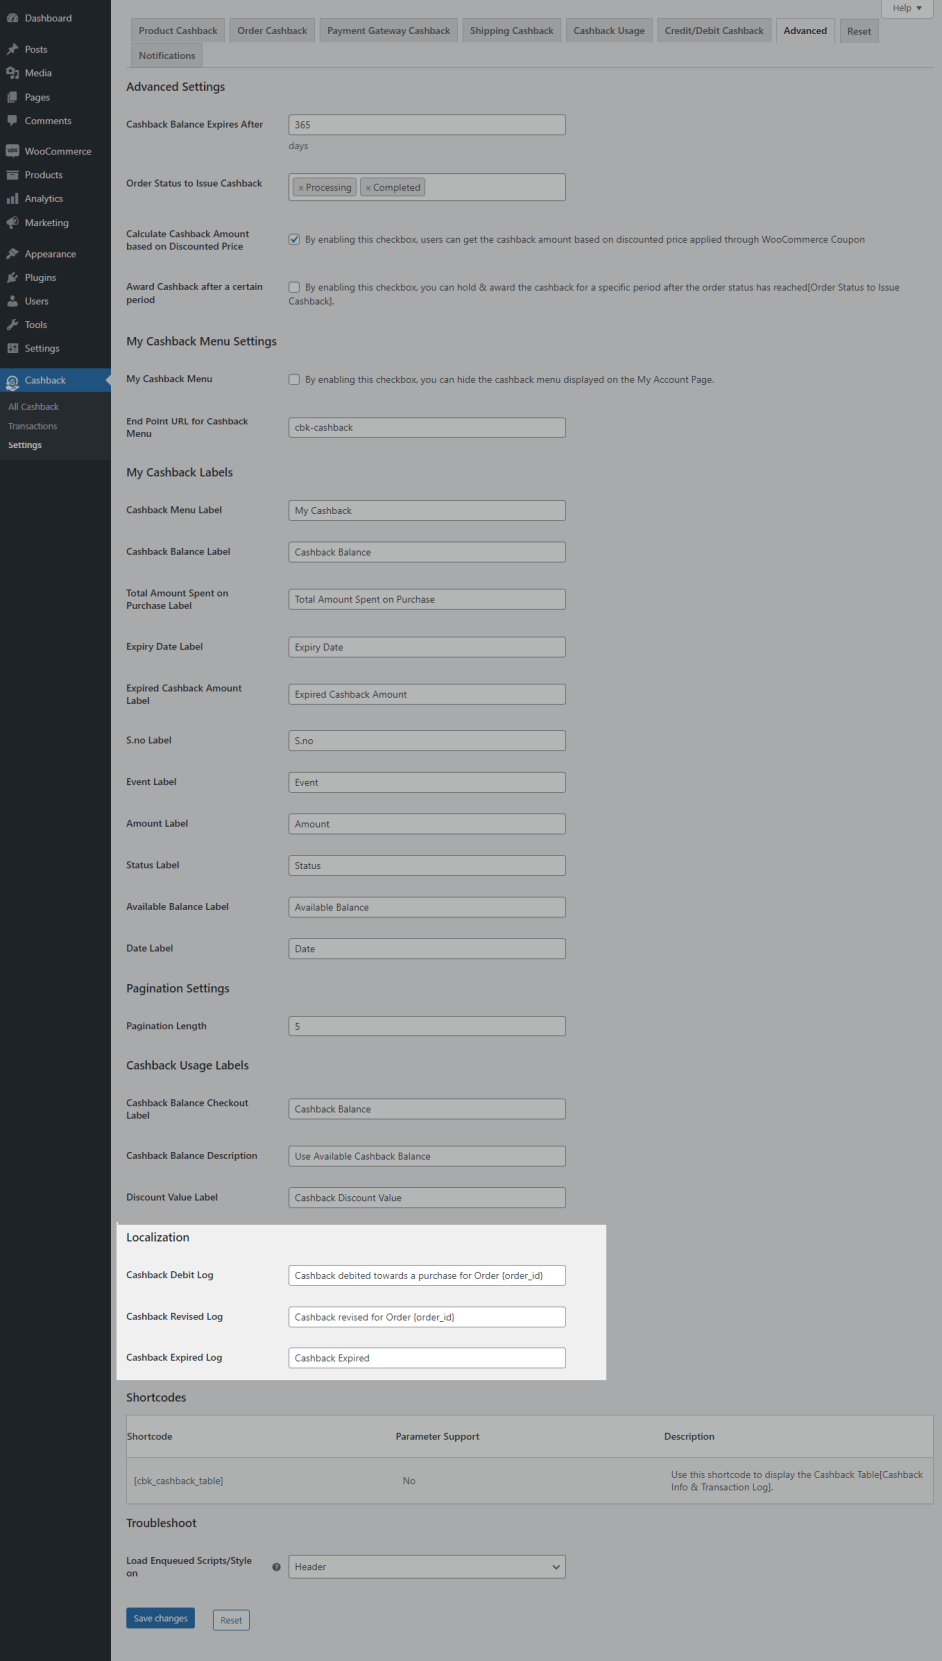Viewport: 942px width, 1661px height.
Task: Click the S.no Label field
Action: [x=427, y=741]
